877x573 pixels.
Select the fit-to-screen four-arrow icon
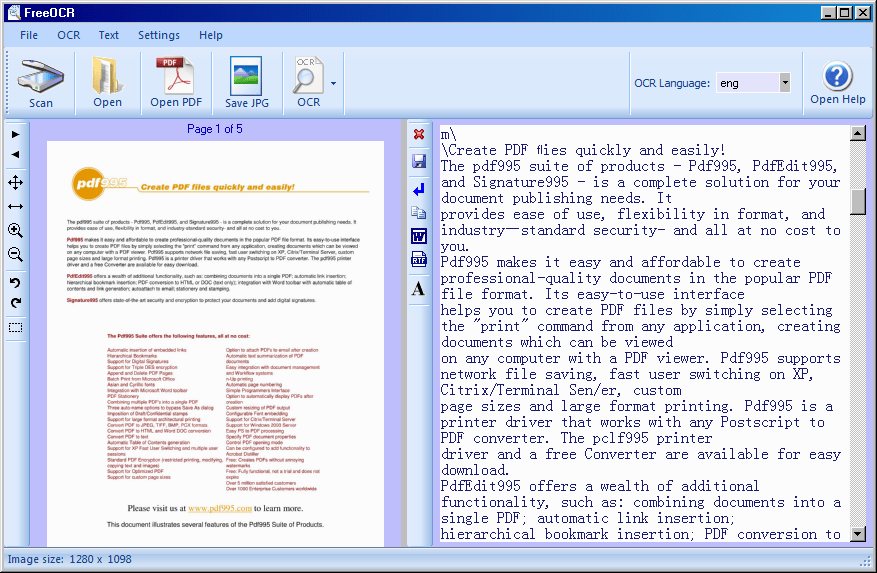[16, 182]
